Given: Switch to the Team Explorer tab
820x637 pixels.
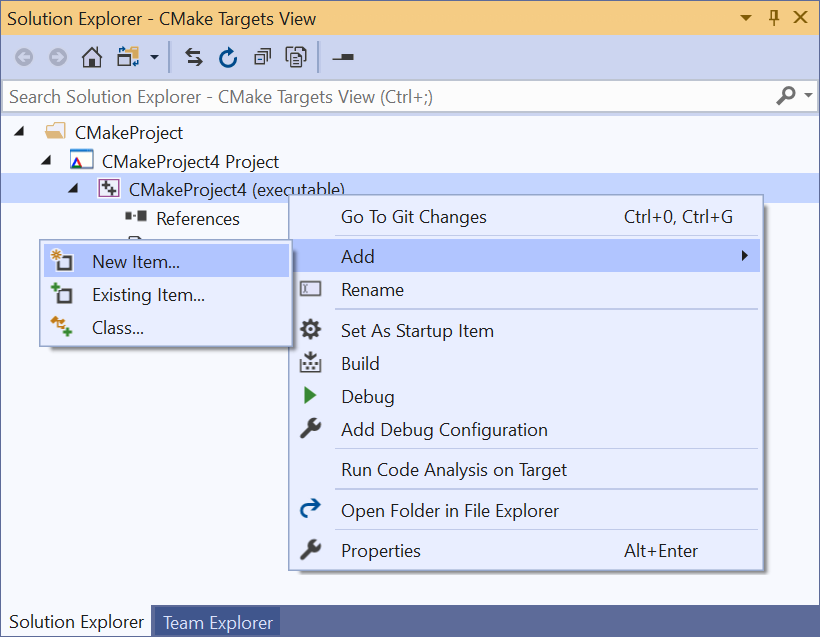Looking at the screenshot, I should click(216, 622).
